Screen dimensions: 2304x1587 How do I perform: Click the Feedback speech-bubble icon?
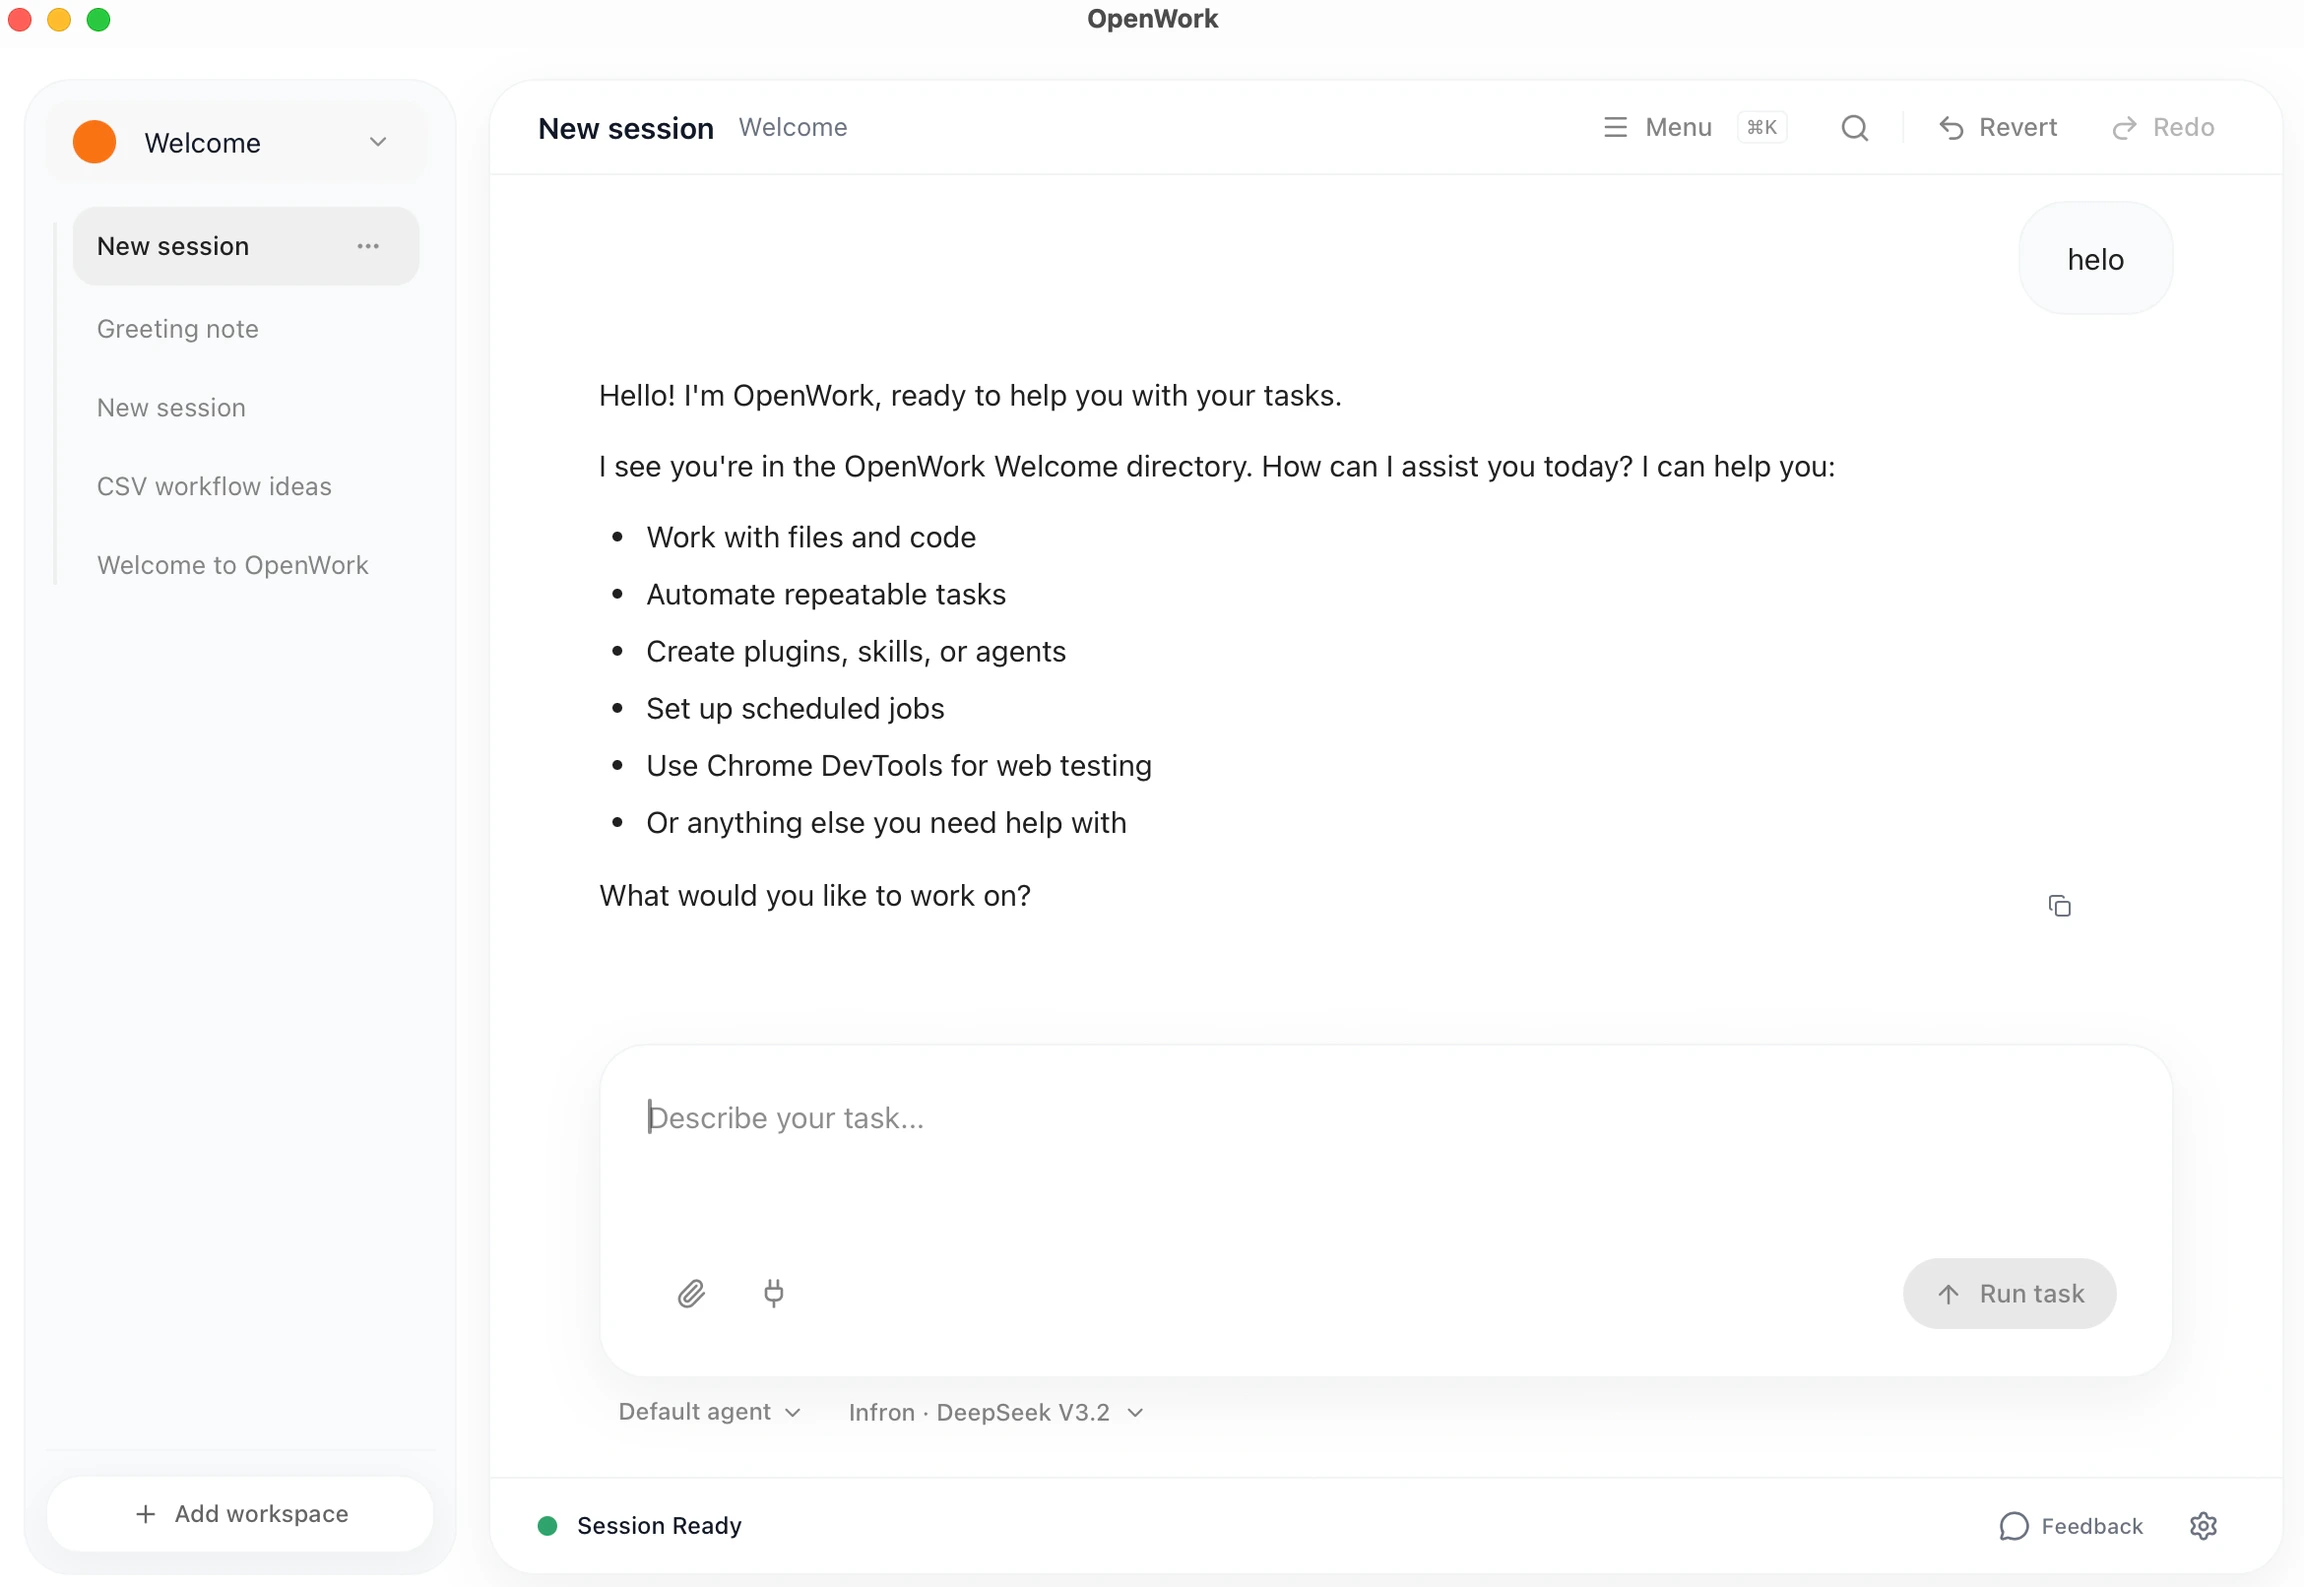(2015, 1525)
